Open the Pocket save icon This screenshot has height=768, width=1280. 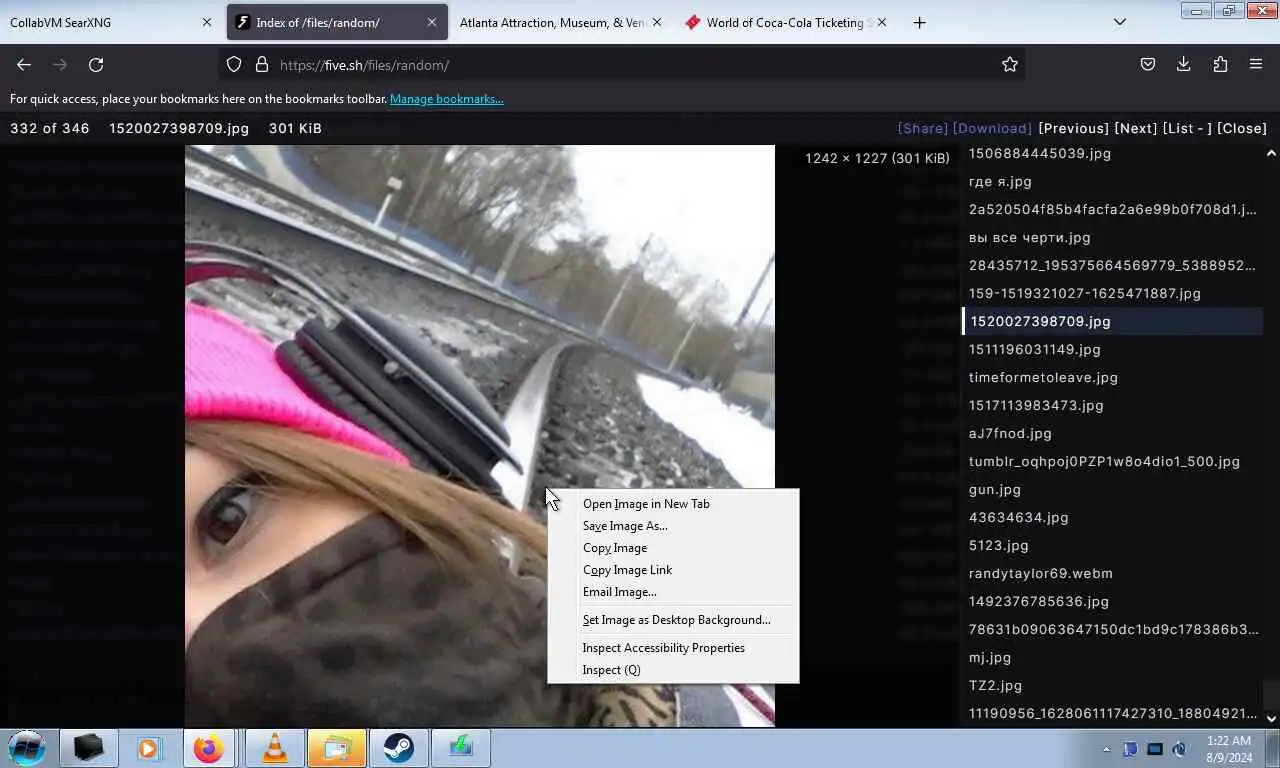(x=1148, y=64)
